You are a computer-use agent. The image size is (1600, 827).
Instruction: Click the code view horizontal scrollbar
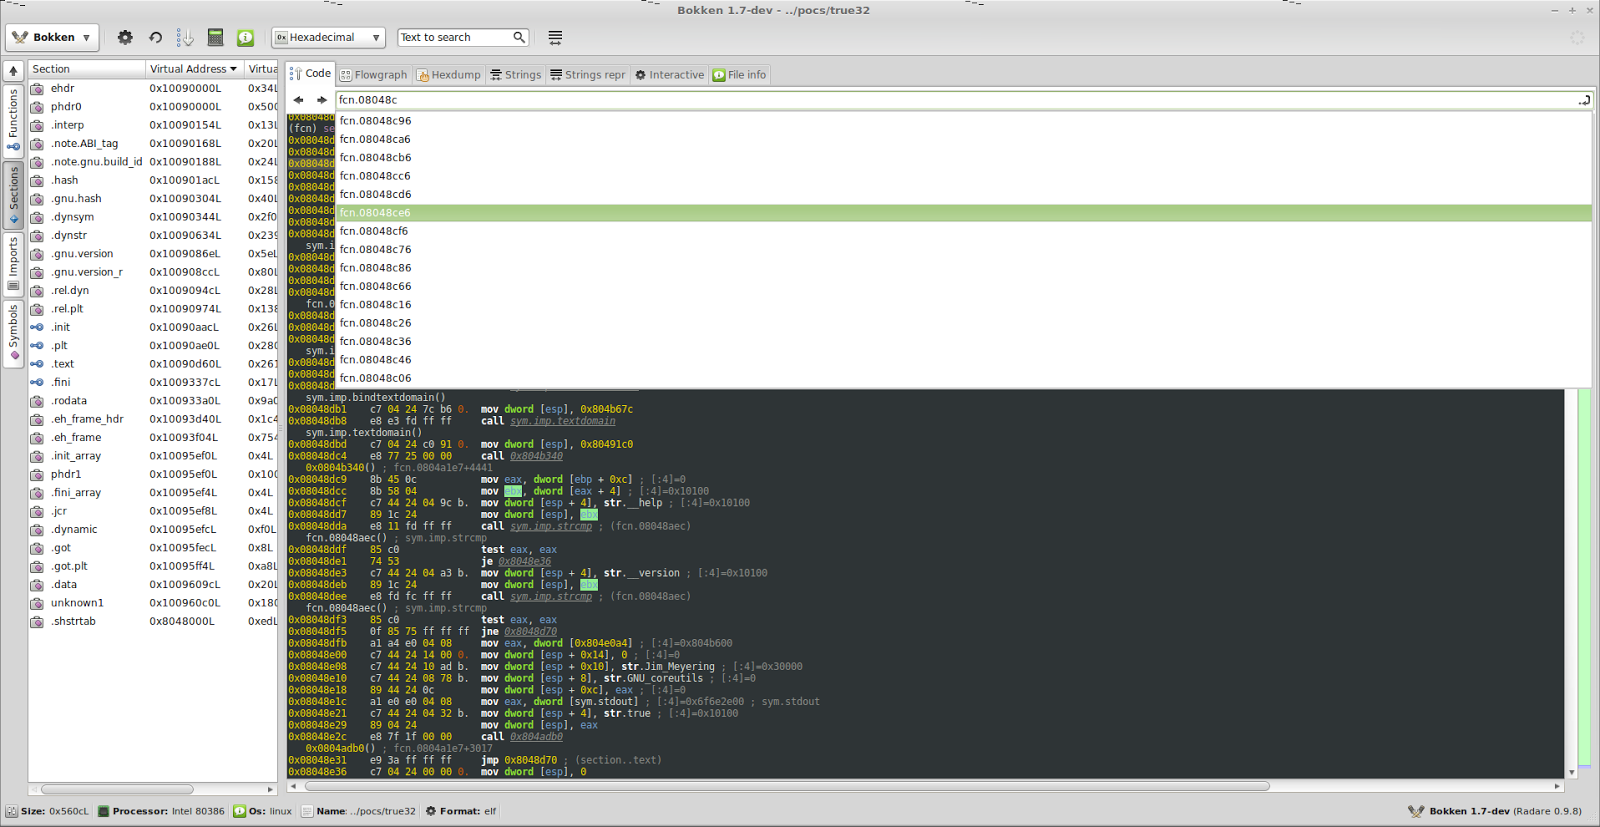(x=787, y=786)
